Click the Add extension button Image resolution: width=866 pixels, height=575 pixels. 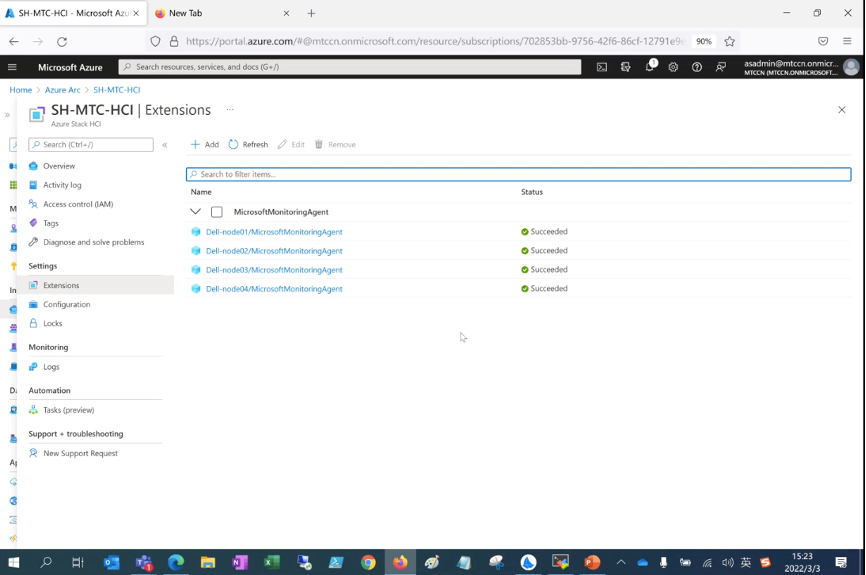tap(205, 144)
